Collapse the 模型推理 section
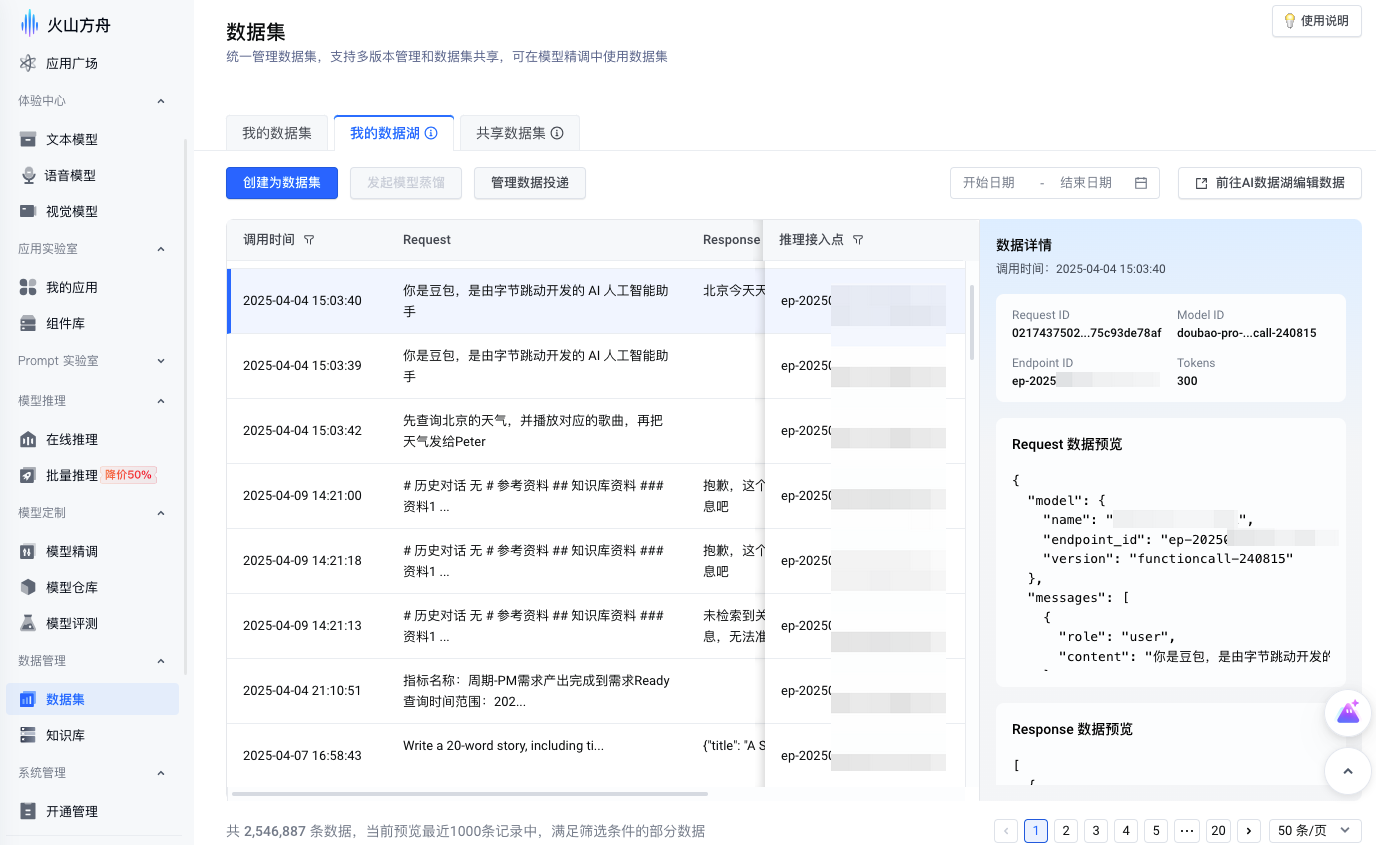Viewport: 1376px width, 845px height. click(x=161, y=401)
